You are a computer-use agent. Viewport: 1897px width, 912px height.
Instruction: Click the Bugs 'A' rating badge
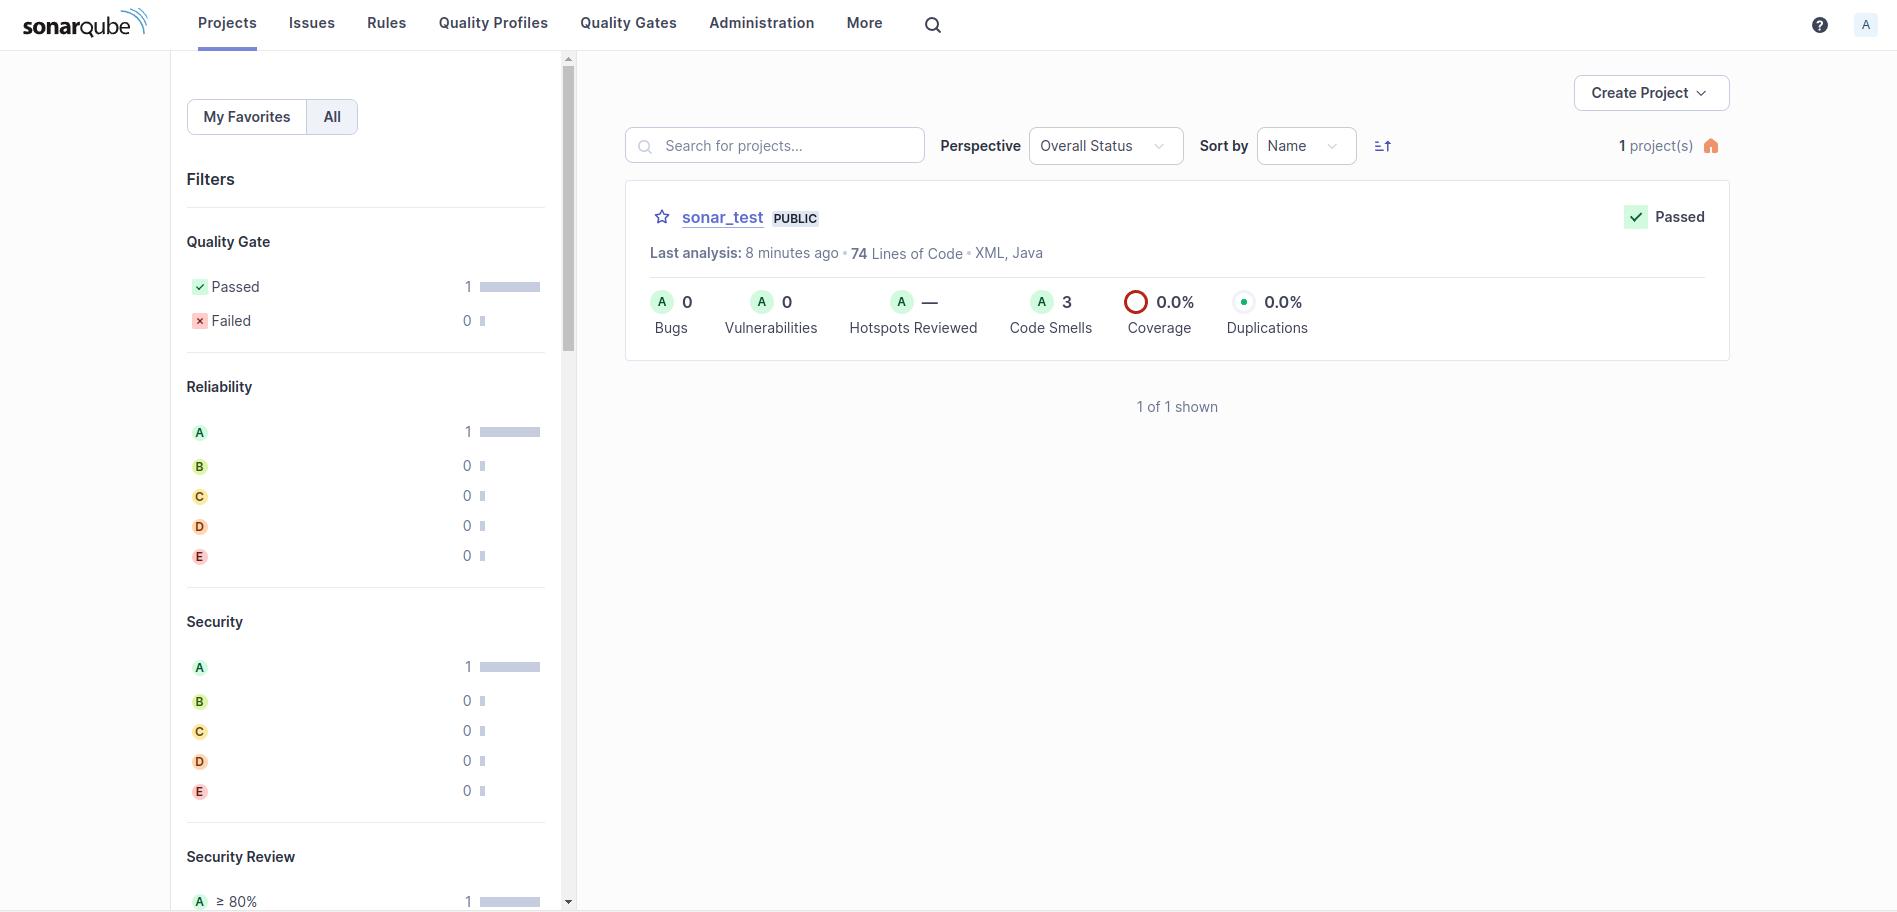(x=662, y=302)
